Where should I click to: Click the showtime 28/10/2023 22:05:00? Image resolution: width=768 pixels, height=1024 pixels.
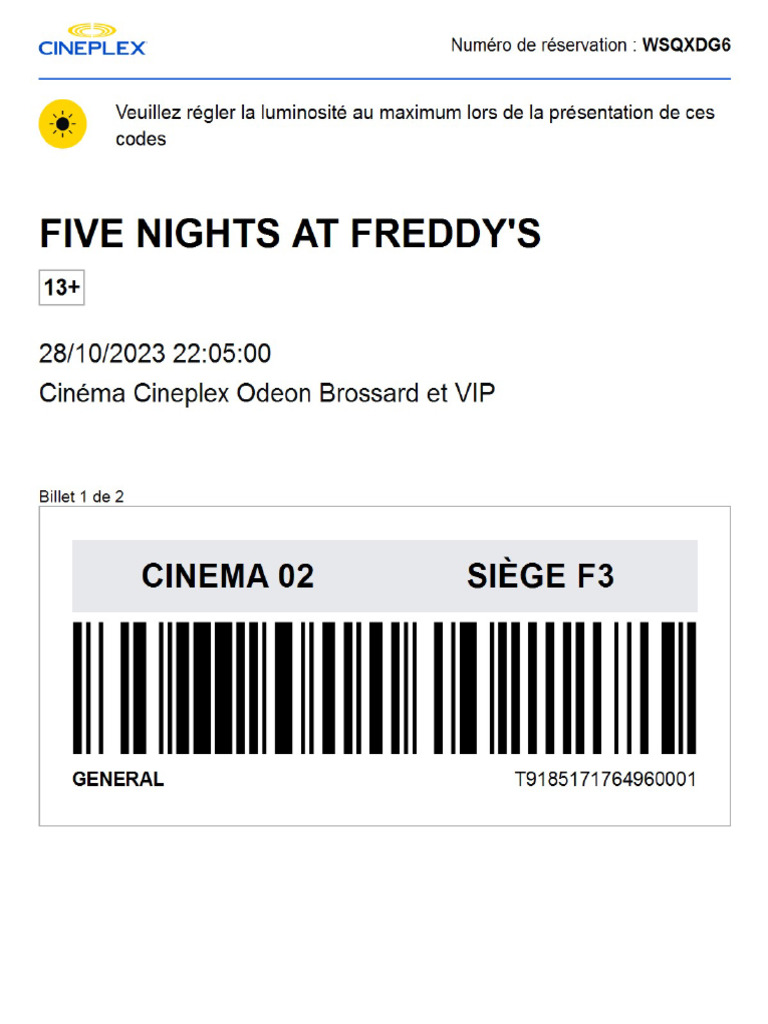coord(155,353)
